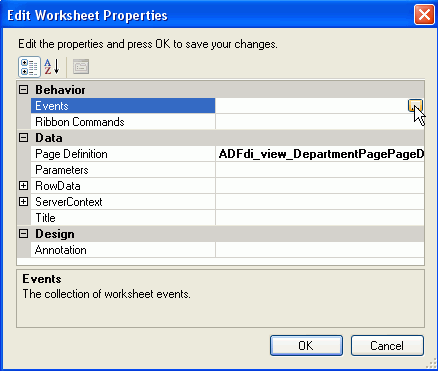The image size is (438, 371).
Task: Collapse the Behavior category
Action: 23,90
